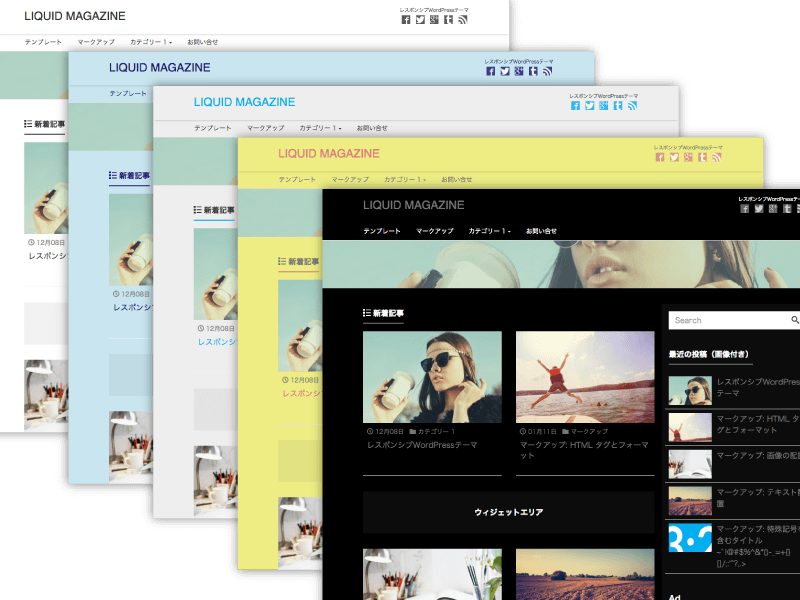Expand カテゴリー1 dropdown in the yellow theme menu
The width and height of the screenshot is (800, 600).
pos(405,180)
